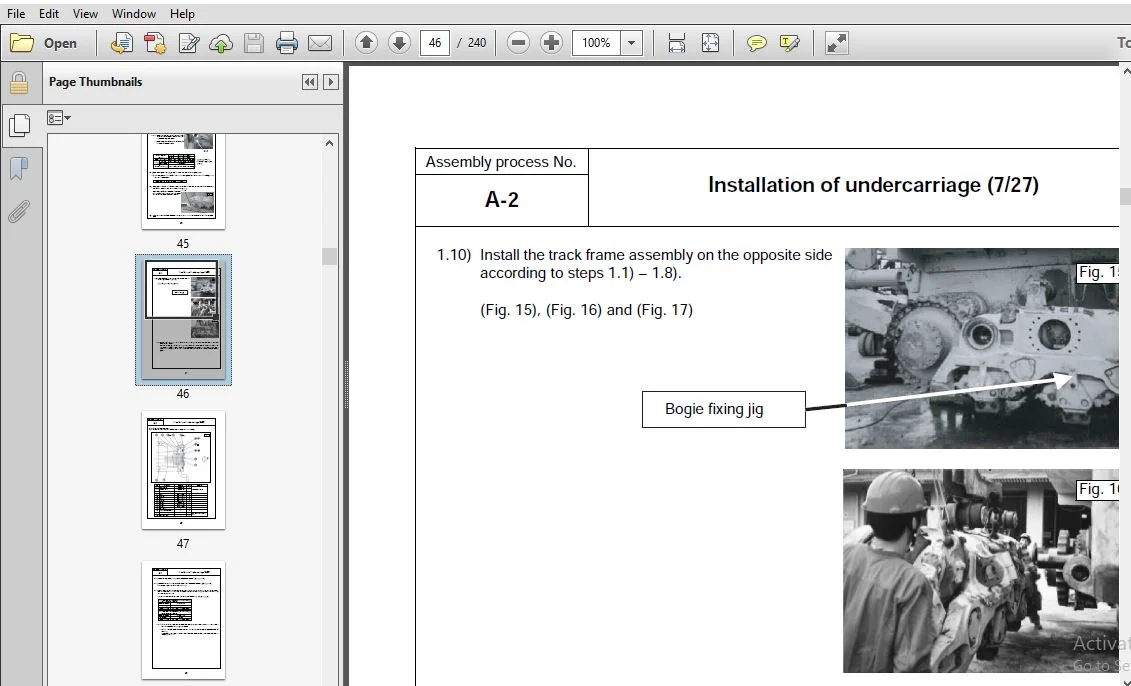Open the Help menu
This screenshot has width=1131, height=686.
(x=182, y=14)
